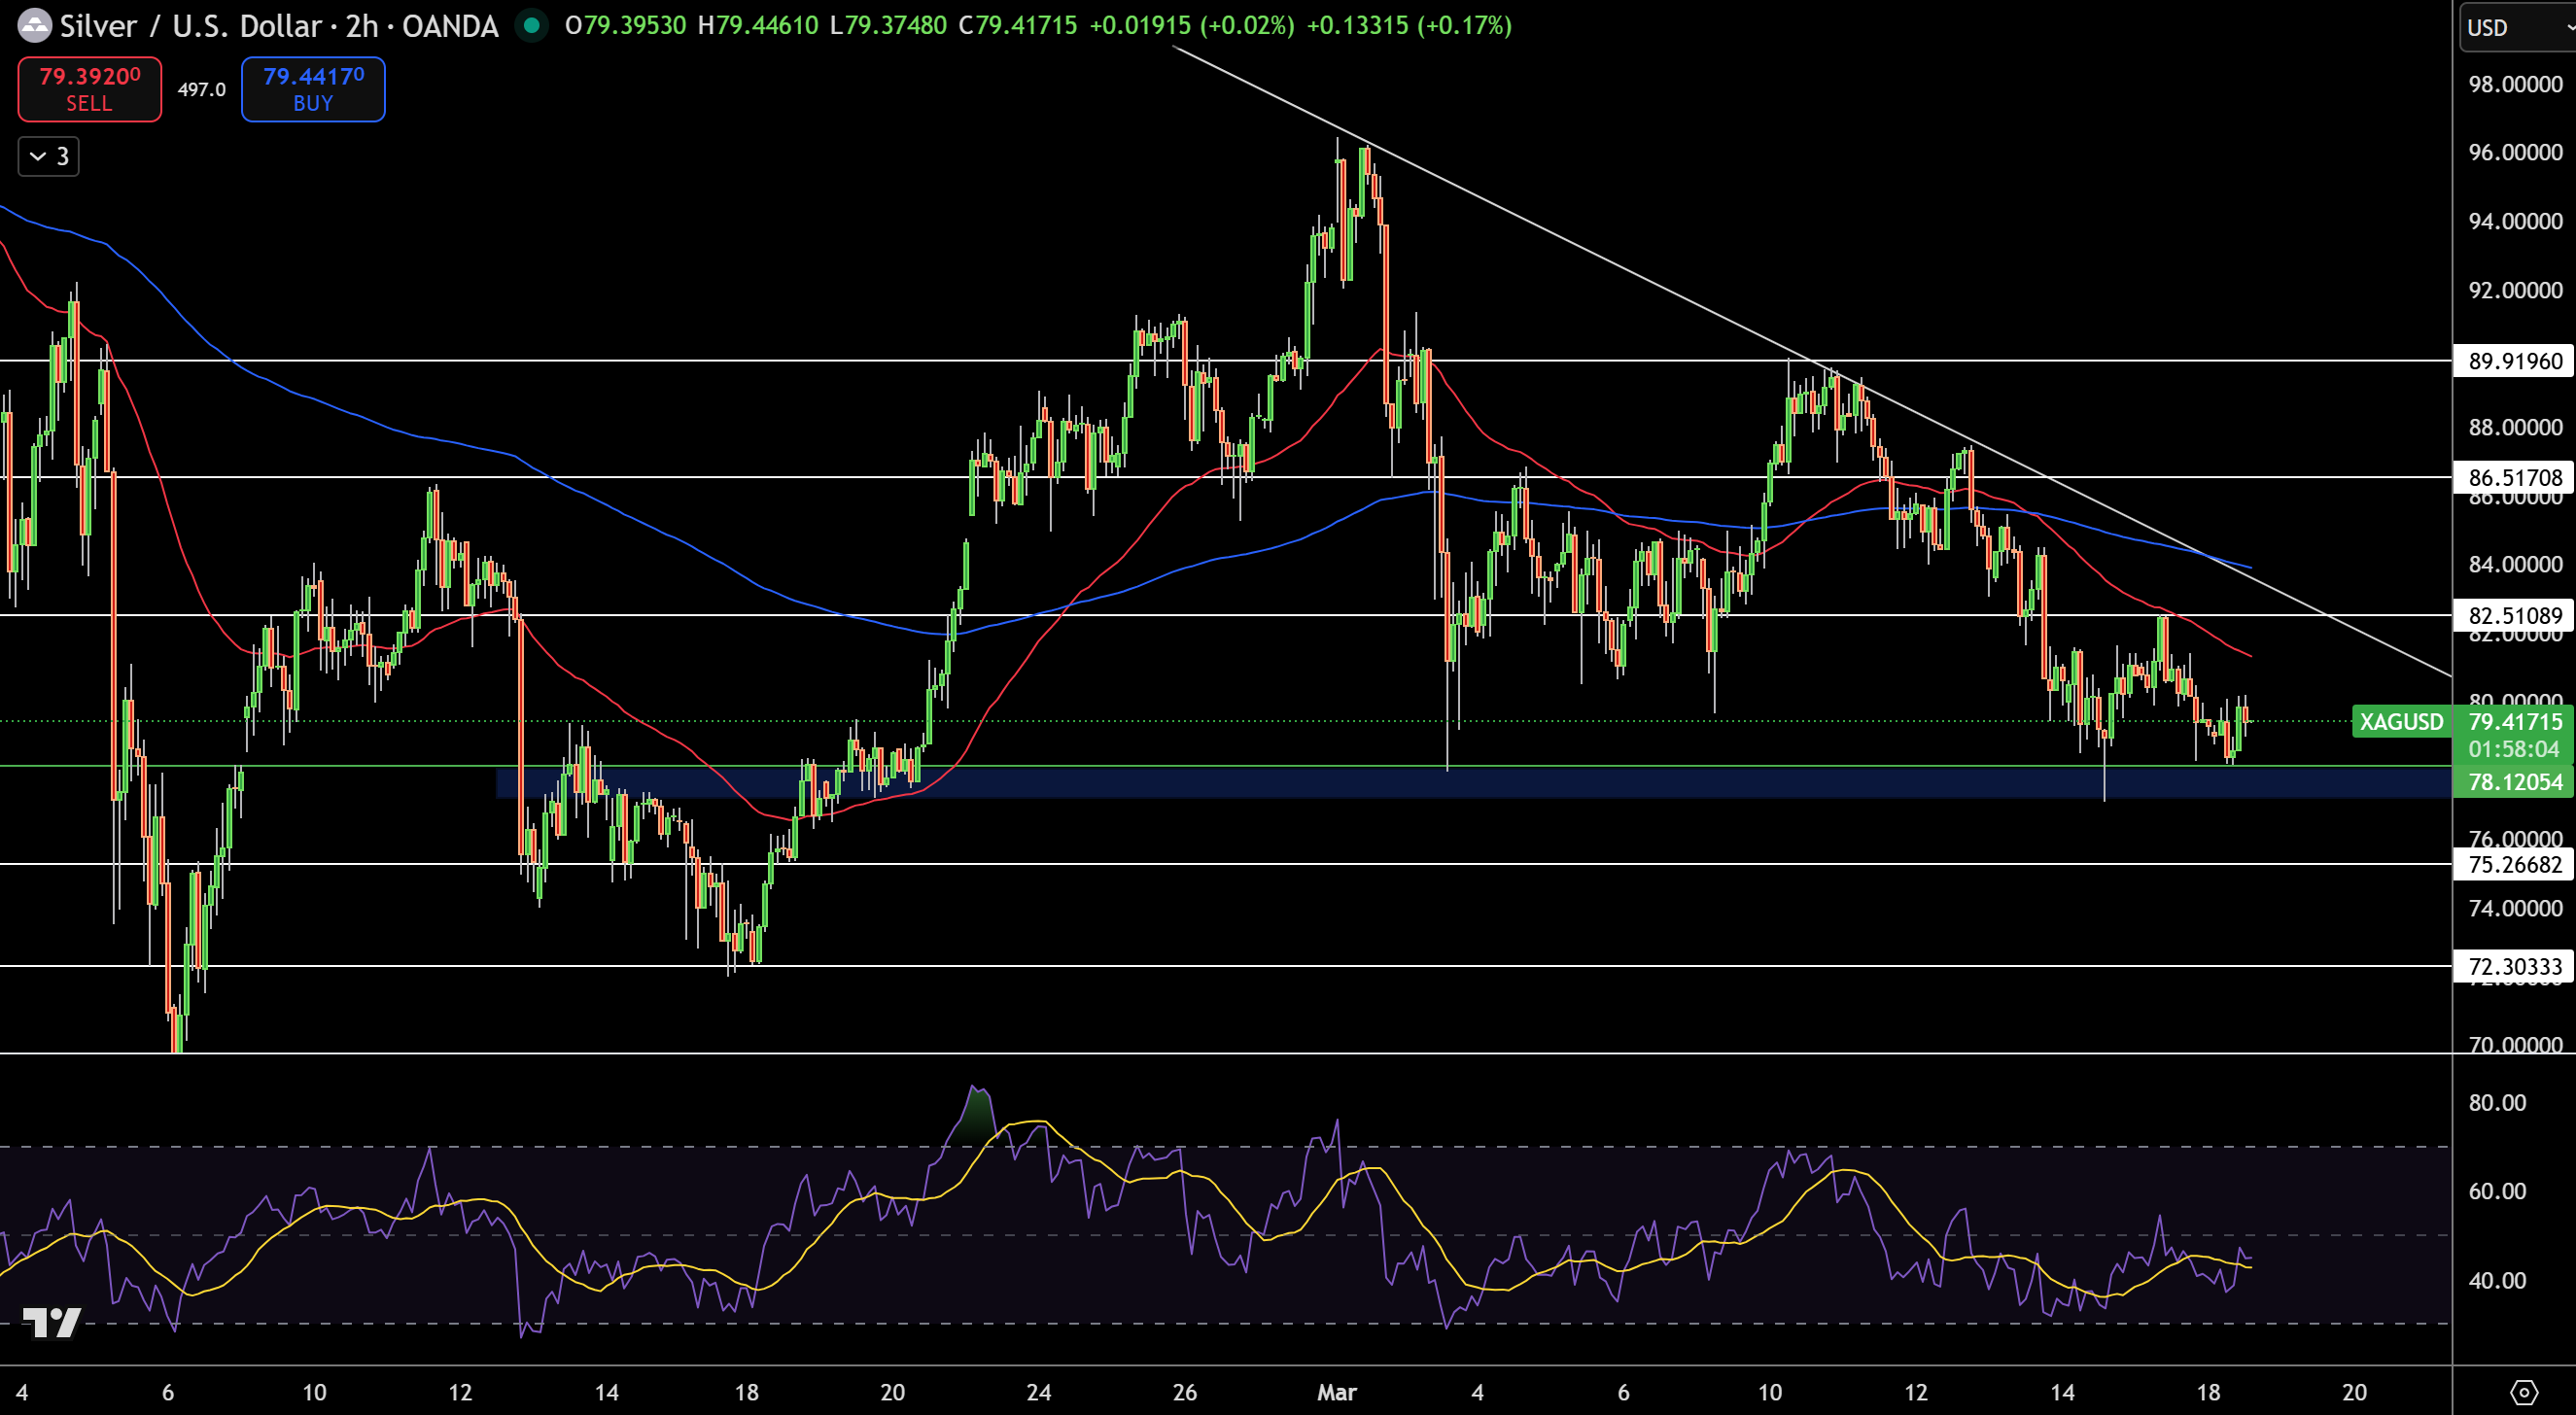Click the 2h timeframe label
2576x1415 pixels.
(x=361, y=26)
